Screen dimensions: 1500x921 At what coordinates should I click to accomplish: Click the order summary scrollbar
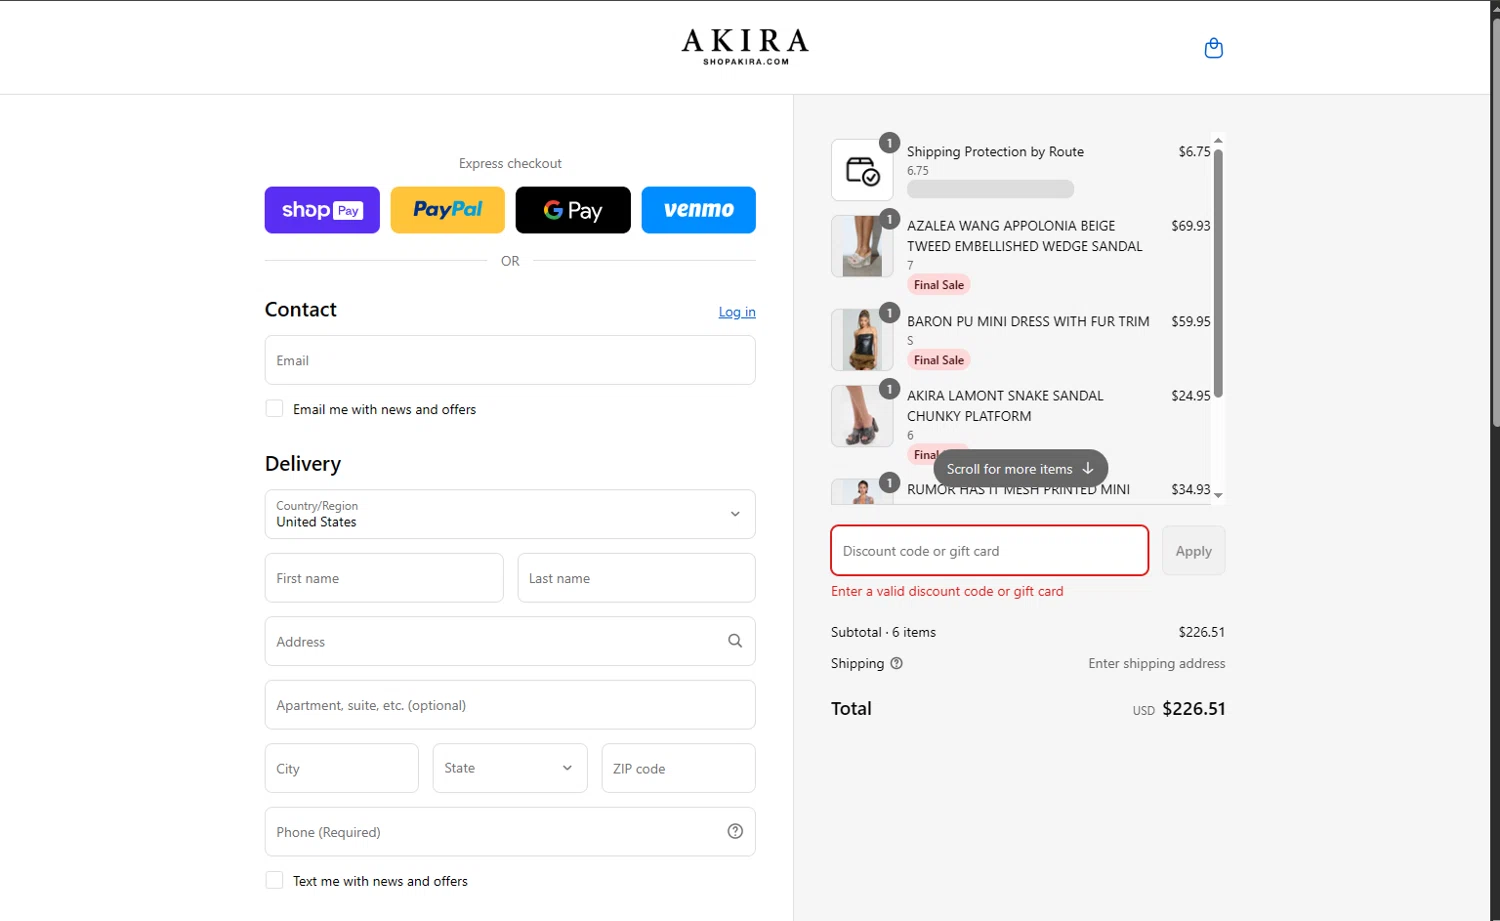click(x=1218, y=272)
